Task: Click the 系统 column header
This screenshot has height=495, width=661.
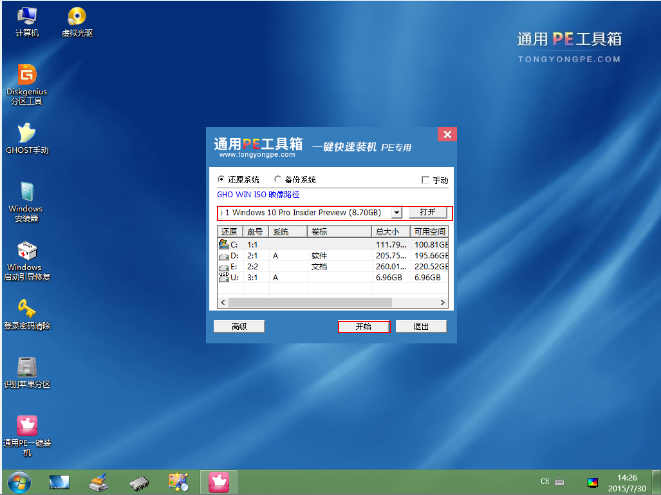Action: 288,231
